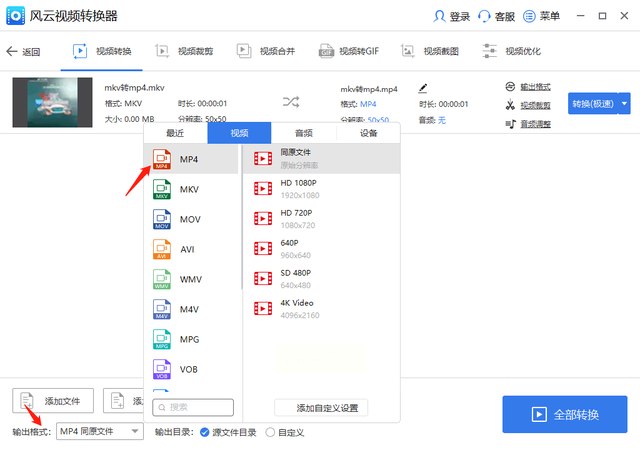Click 全部转换 button
This screenshot has width=640, height=450.
tap(564, 414)
